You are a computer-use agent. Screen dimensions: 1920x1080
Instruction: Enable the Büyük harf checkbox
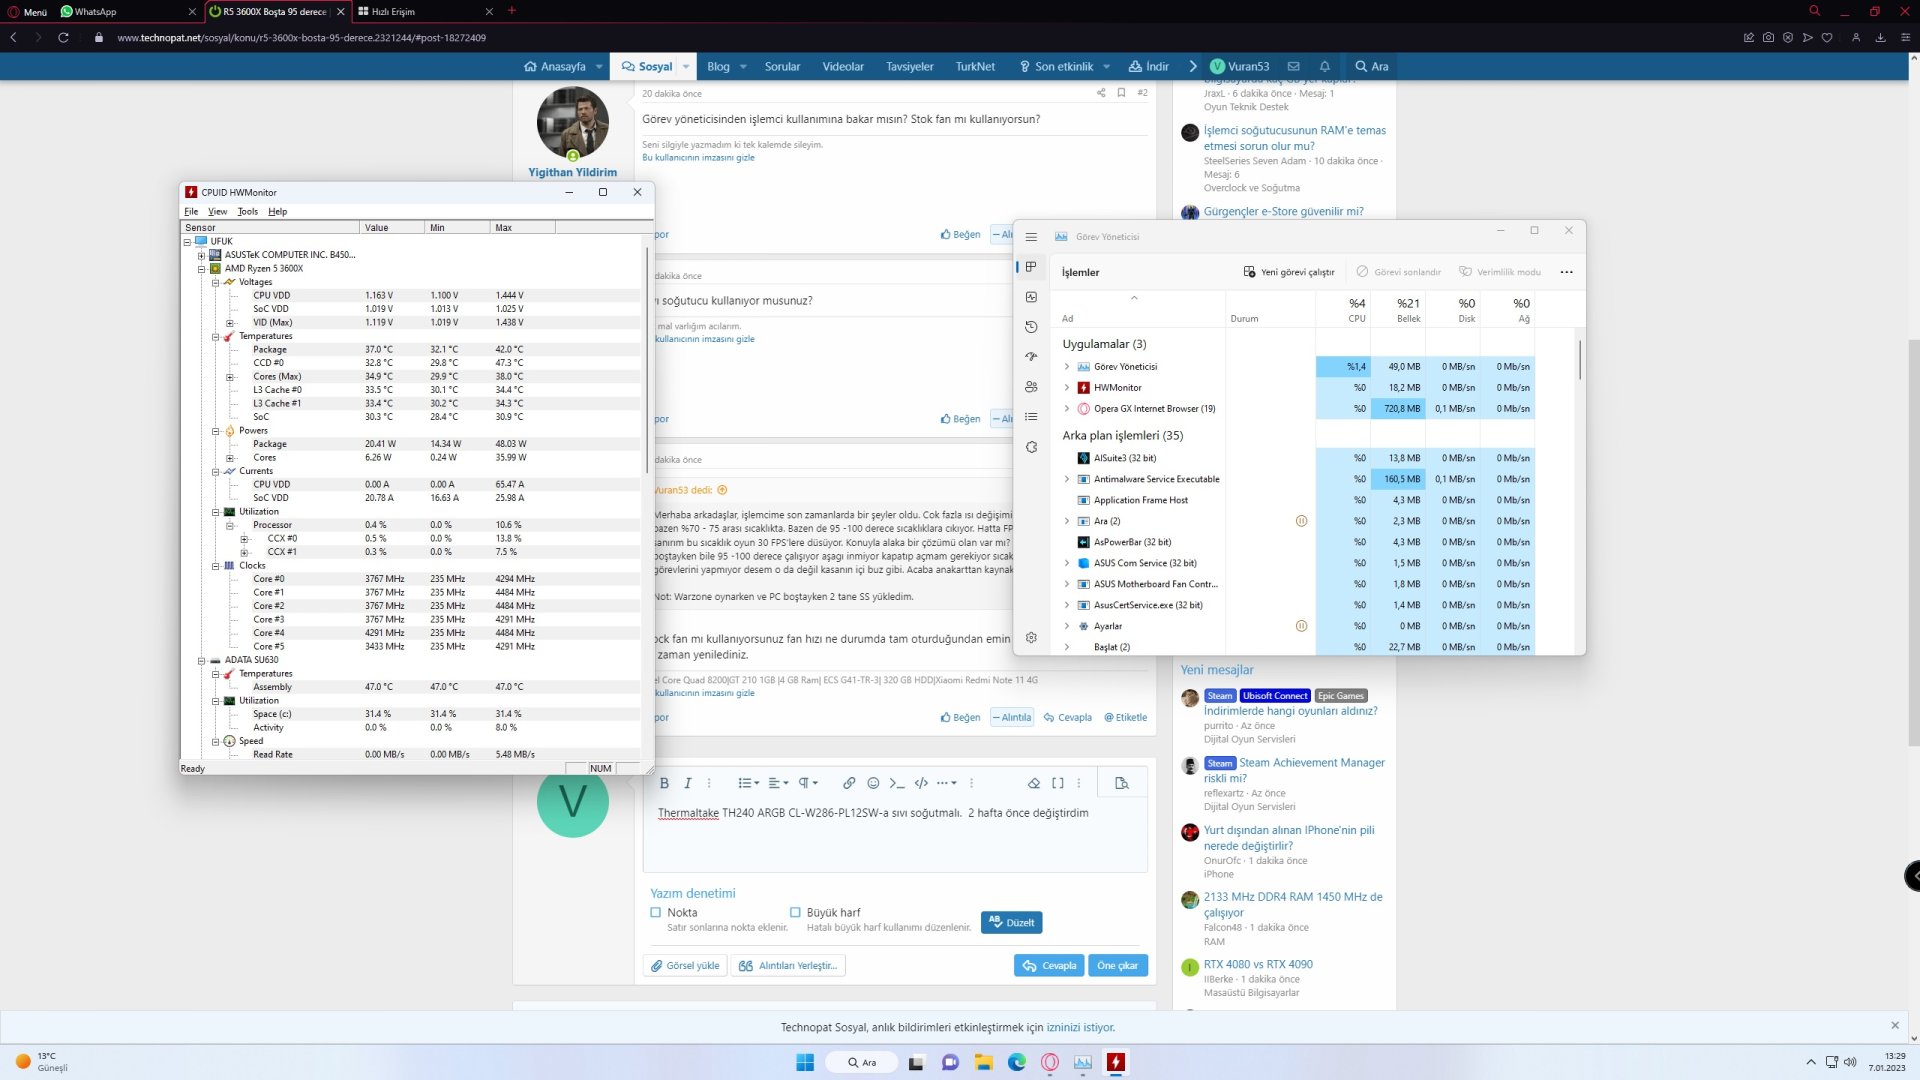pyautogui.click(x=795, y=913)
